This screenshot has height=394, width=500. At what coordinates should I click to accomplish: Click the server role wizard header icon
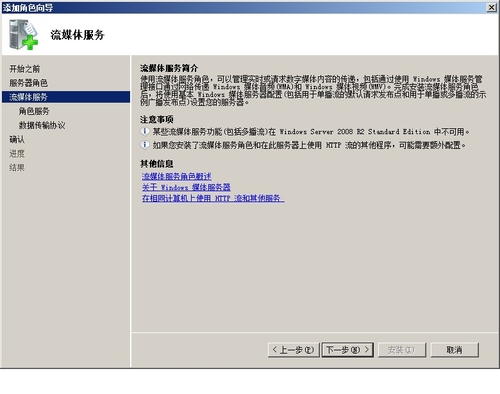23,35
